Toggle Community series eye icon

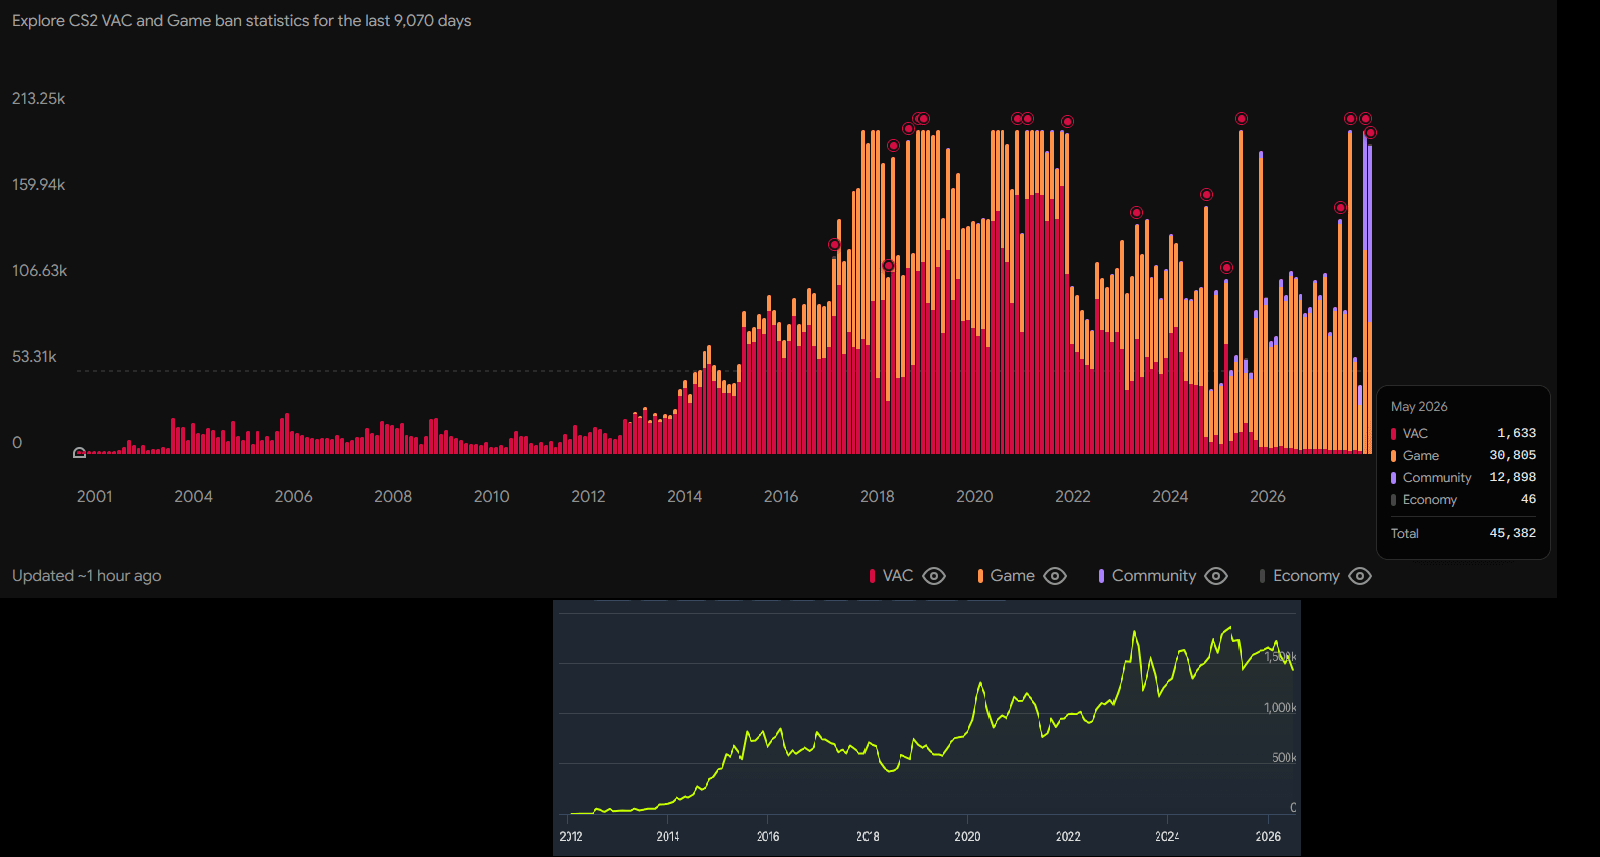point(1216,576)
